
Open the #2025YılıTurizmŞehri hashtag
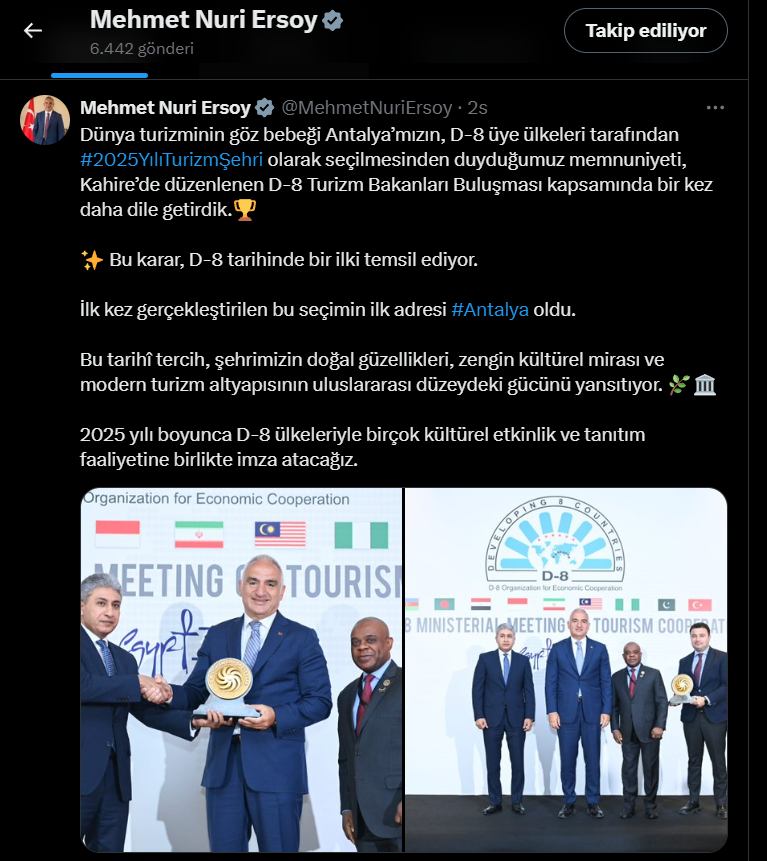(171, 160)
